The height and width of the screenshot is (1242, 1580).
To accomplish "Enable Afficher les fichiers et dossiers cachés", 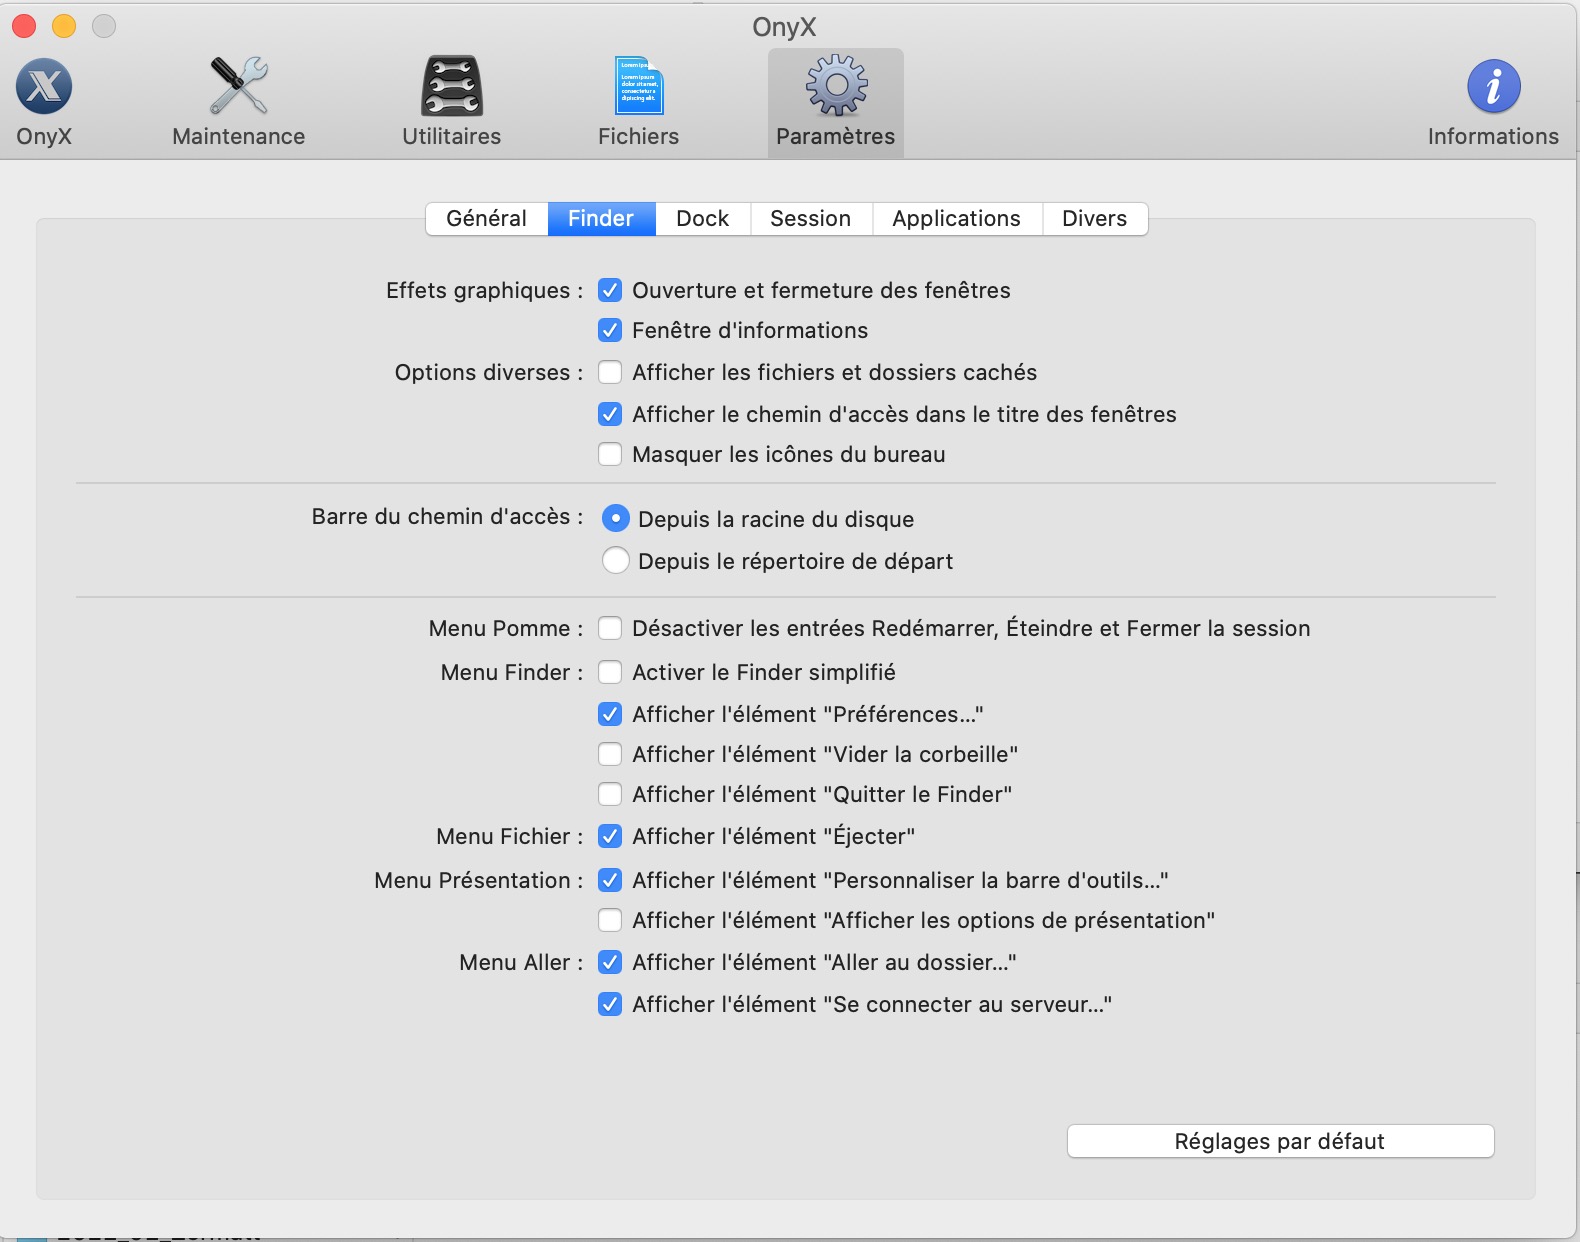I will pyautogui.click(x=610, y=372).
